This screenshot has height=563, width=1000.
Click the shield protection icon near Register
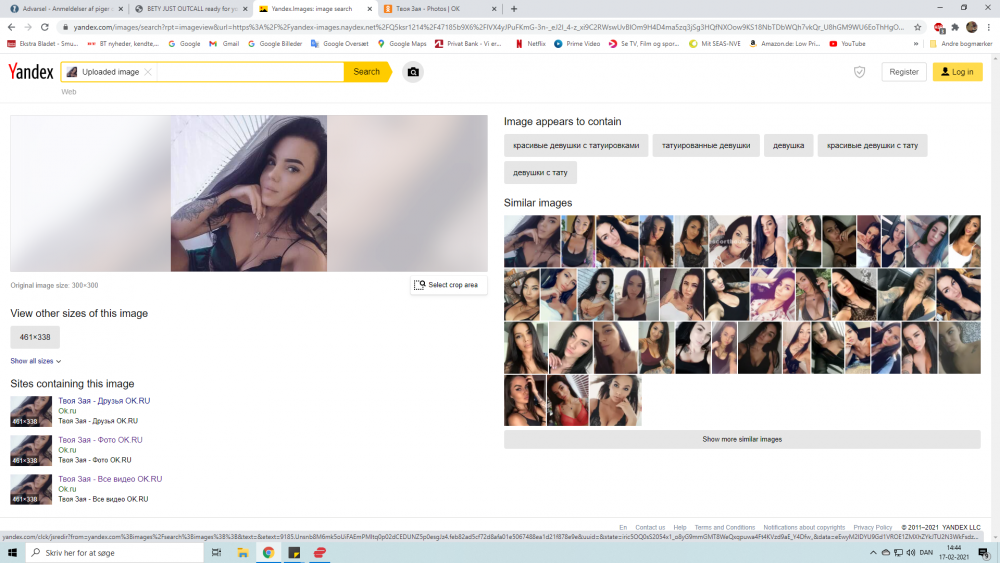click(859, 72)
